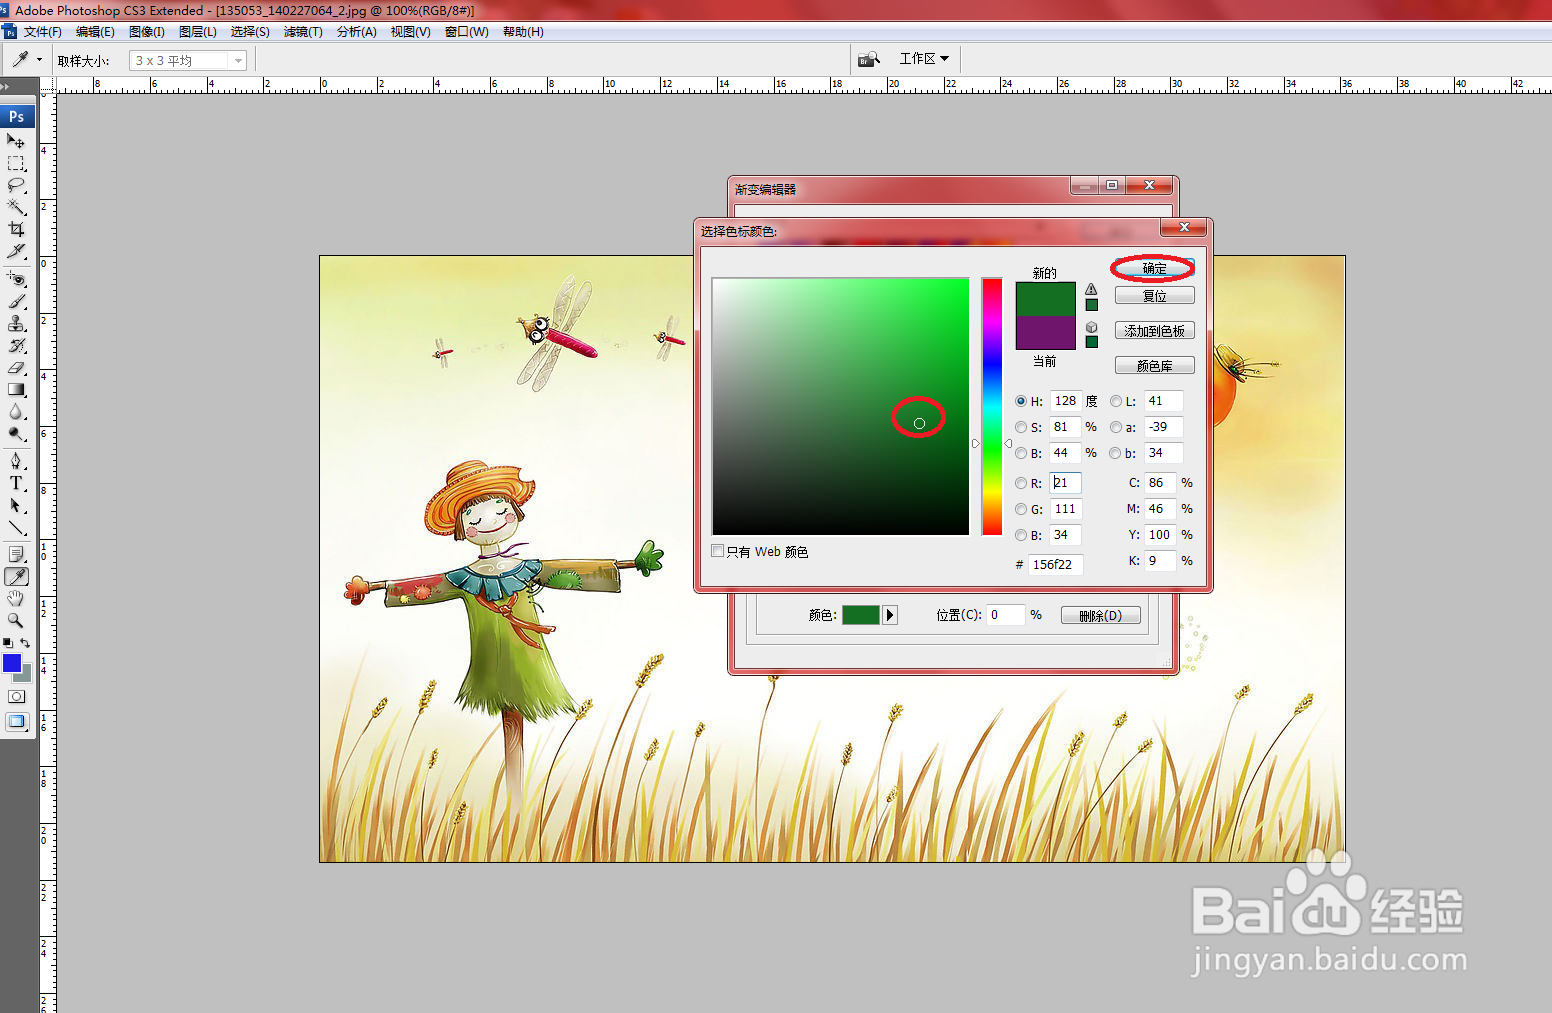Image resolution: width=1552 pixels, height=1013 pixels.
Task: Select the Red Eye healing tool
Action: click(x=16, y=279)
